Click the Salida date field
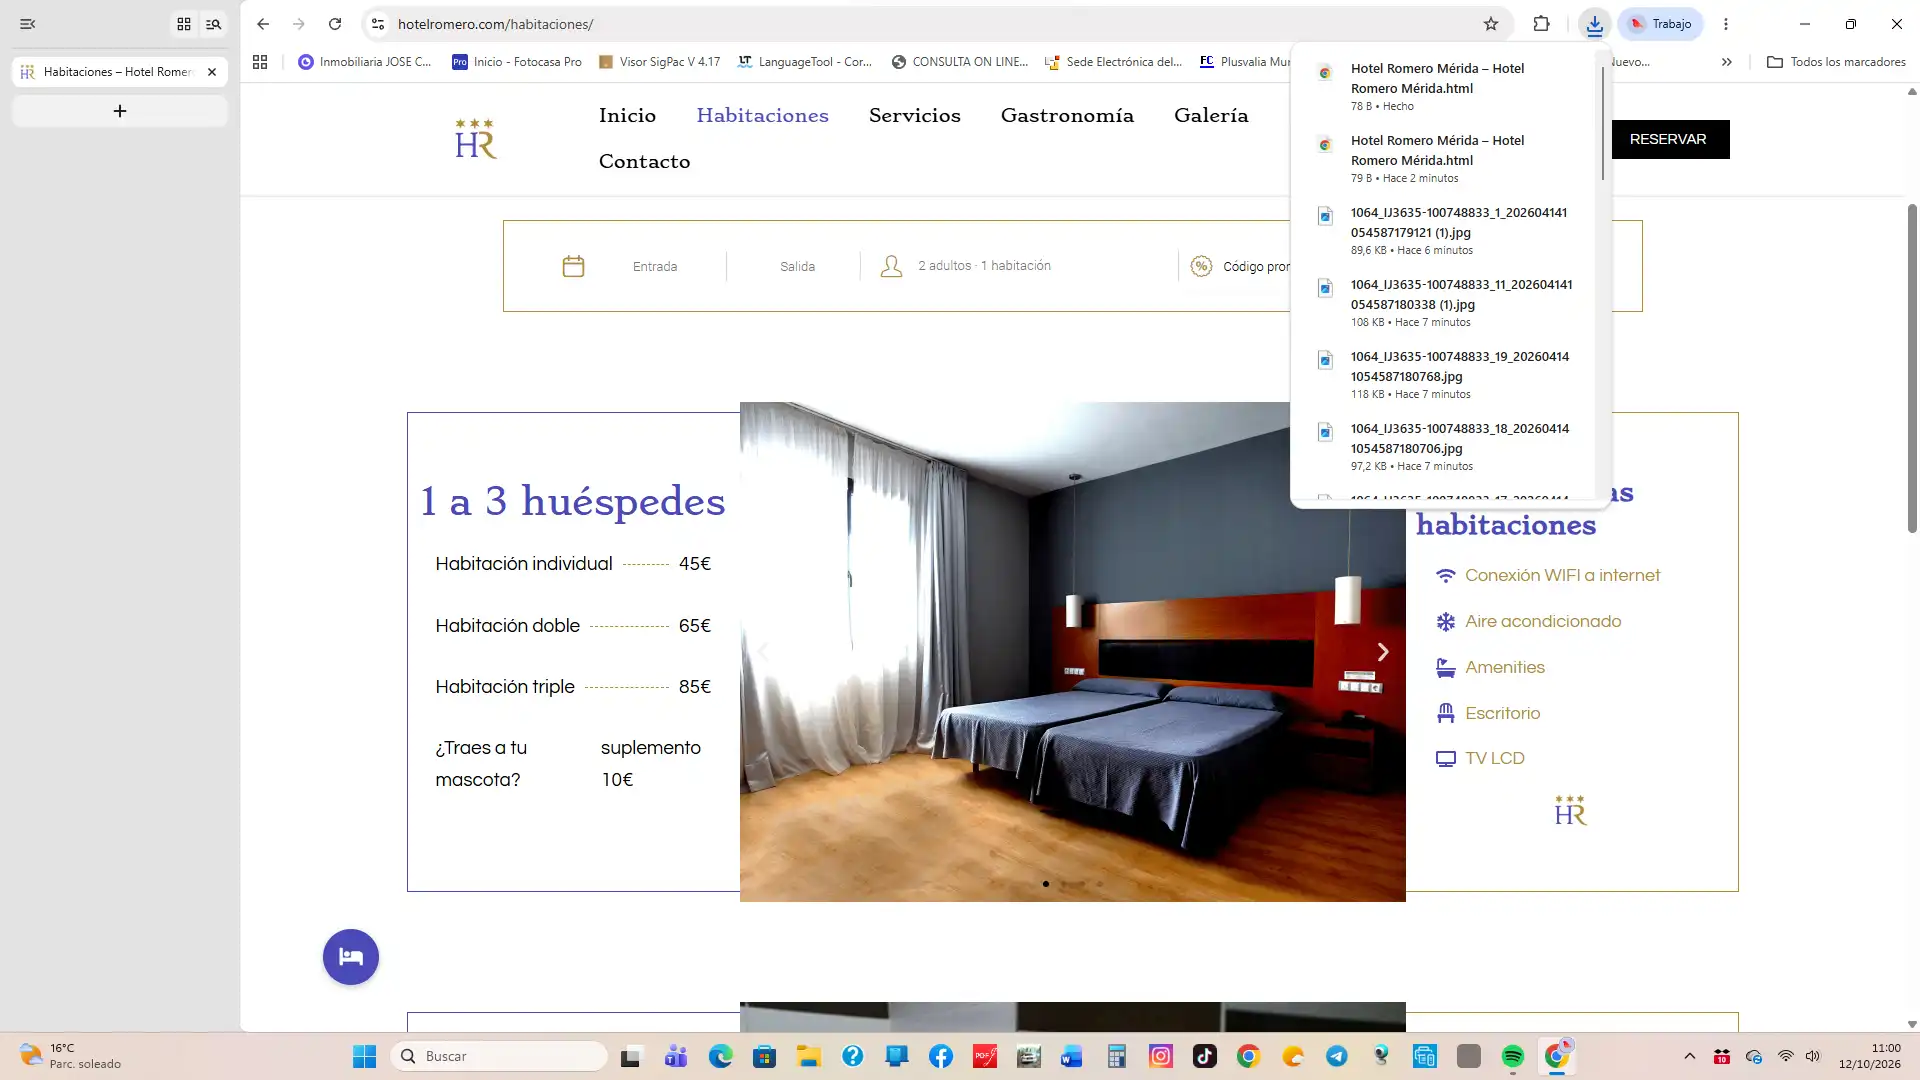1920x1080 pixels. click(x=797, y=266)
